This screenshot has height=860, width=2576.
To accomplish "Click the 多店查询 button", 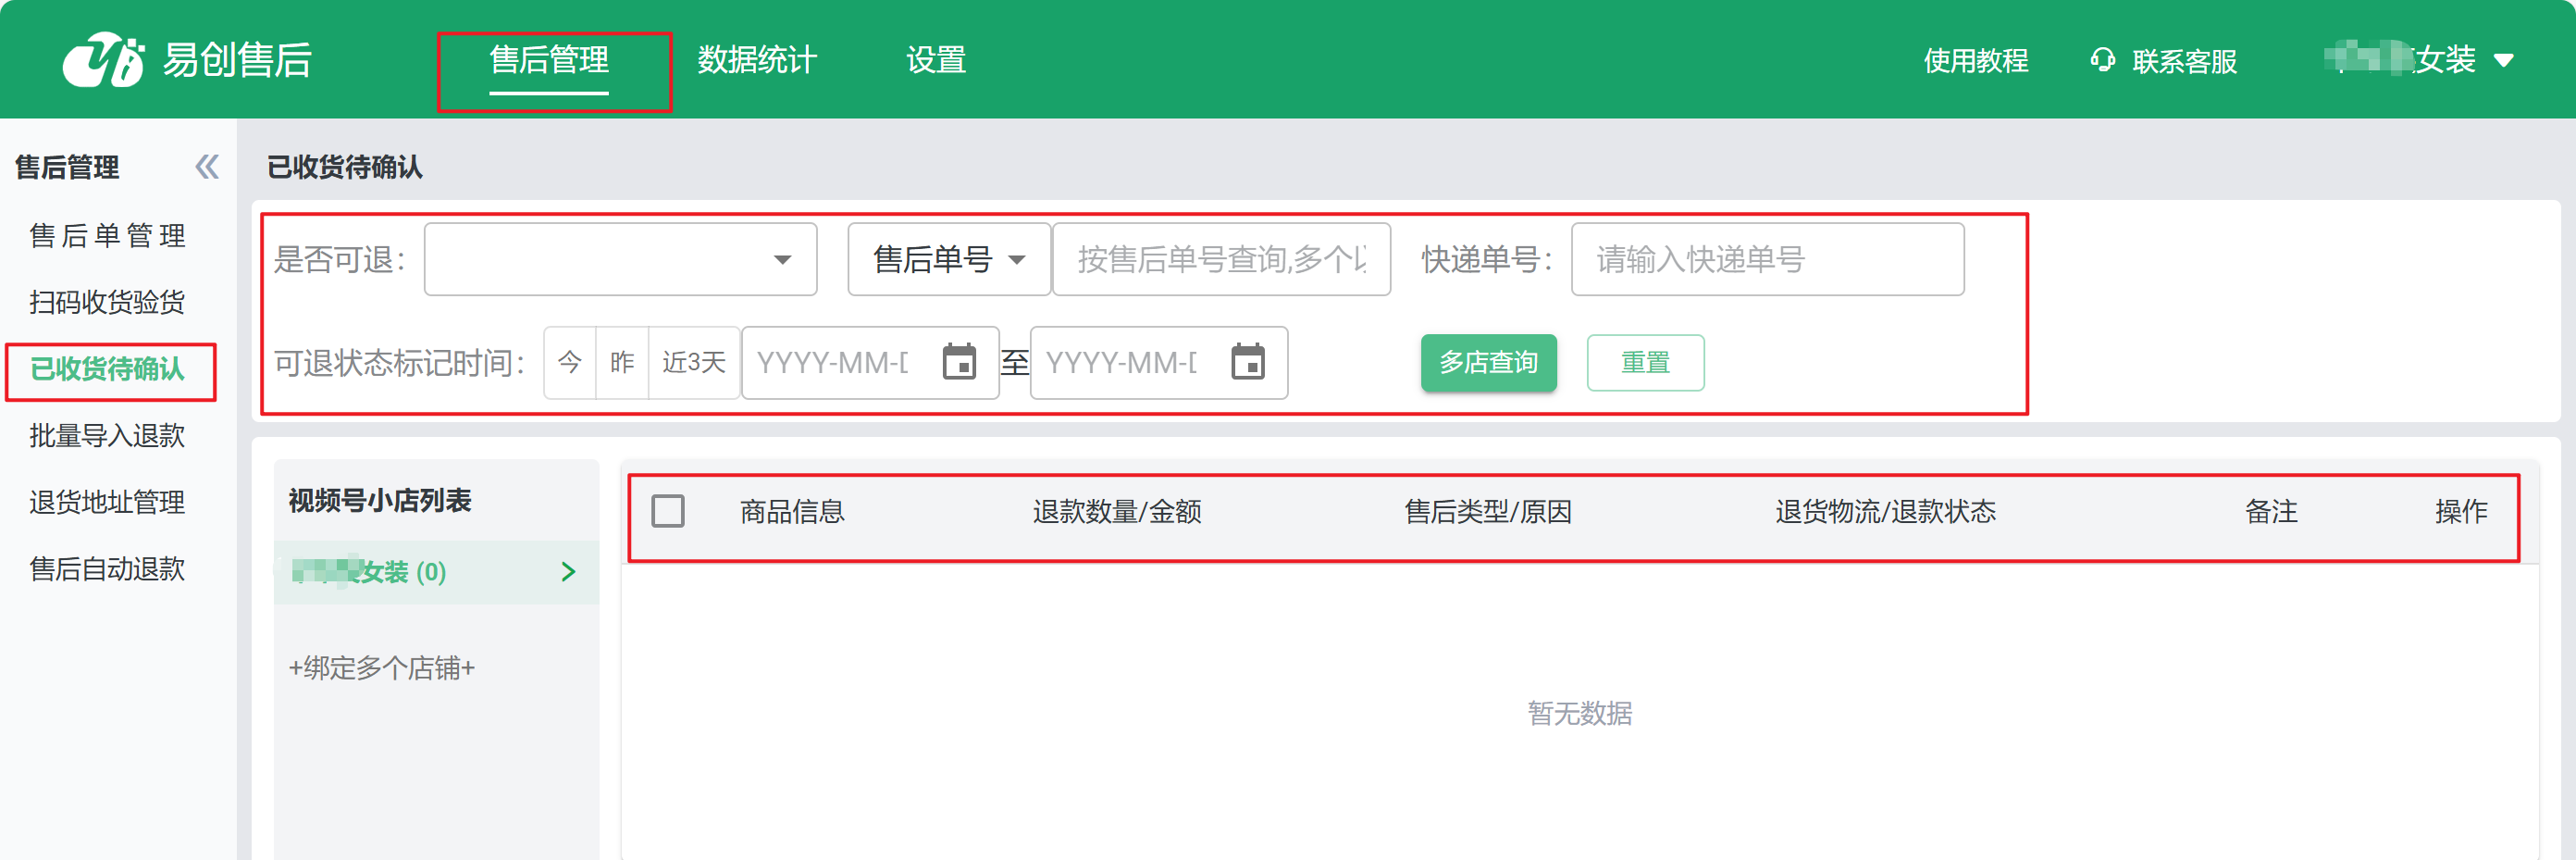I will (x=1488, y=362).
